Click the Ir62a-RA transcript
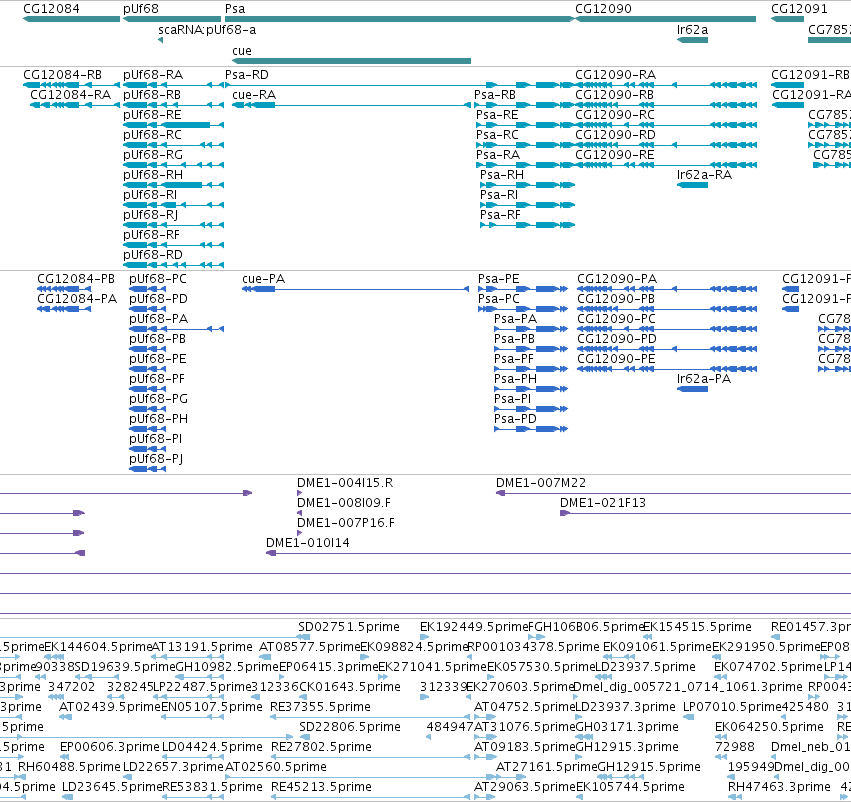Screen dimensions: 851x802 (693, 185)
